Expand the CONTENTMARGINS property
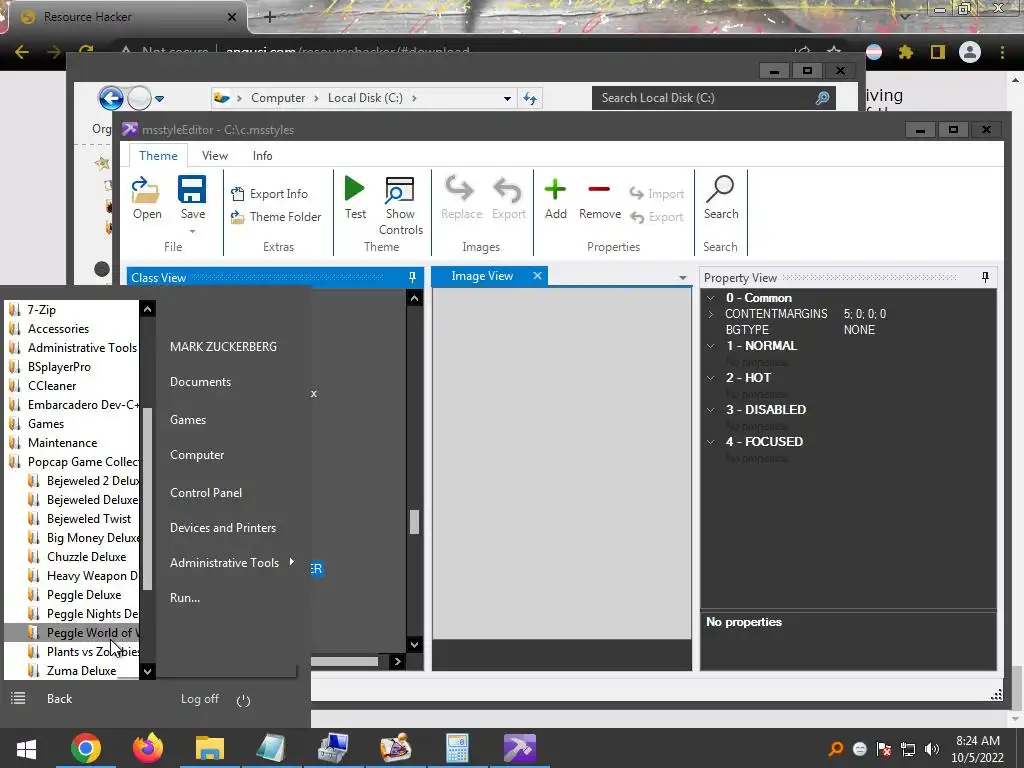 tap(711, 314)
